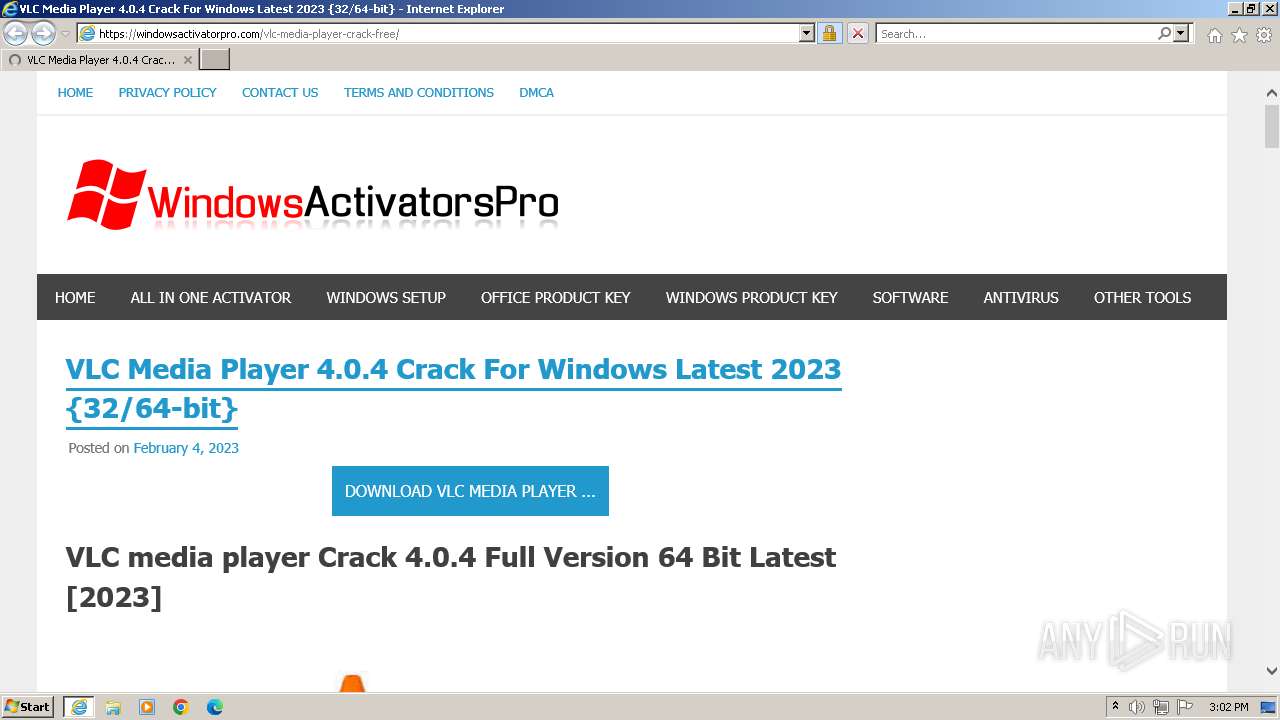This screenshot has height=720, width=1280.
Task: Open the Tools gear icon
Action: tap(1264, 35)
